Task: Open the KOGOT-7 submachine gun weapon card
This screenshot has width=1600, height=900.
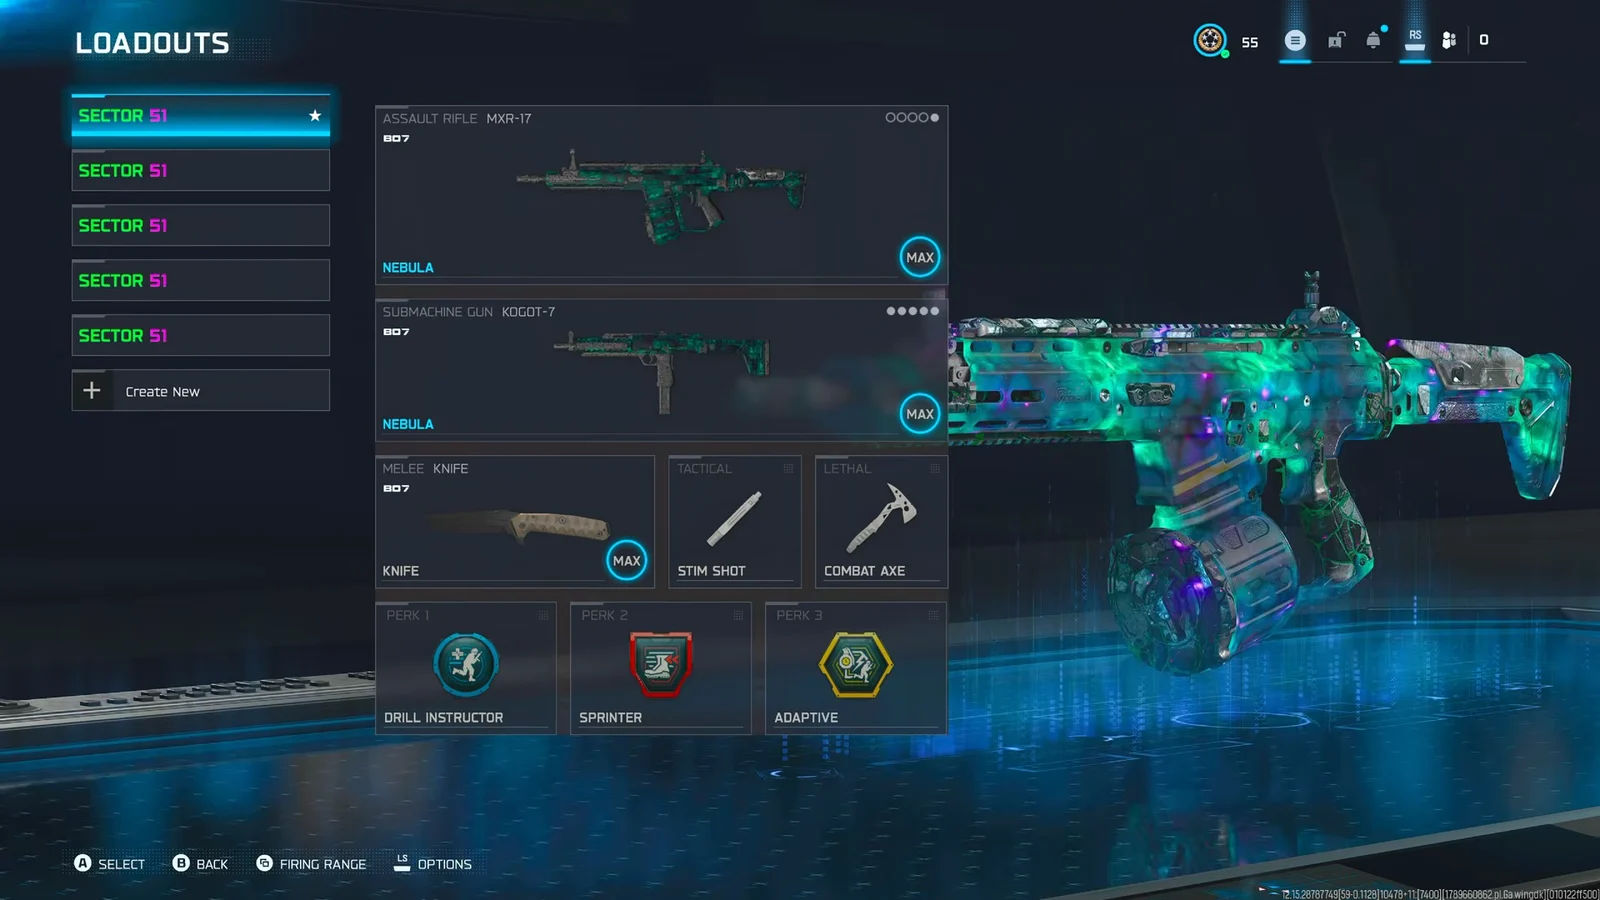Action: pos(661,370)
